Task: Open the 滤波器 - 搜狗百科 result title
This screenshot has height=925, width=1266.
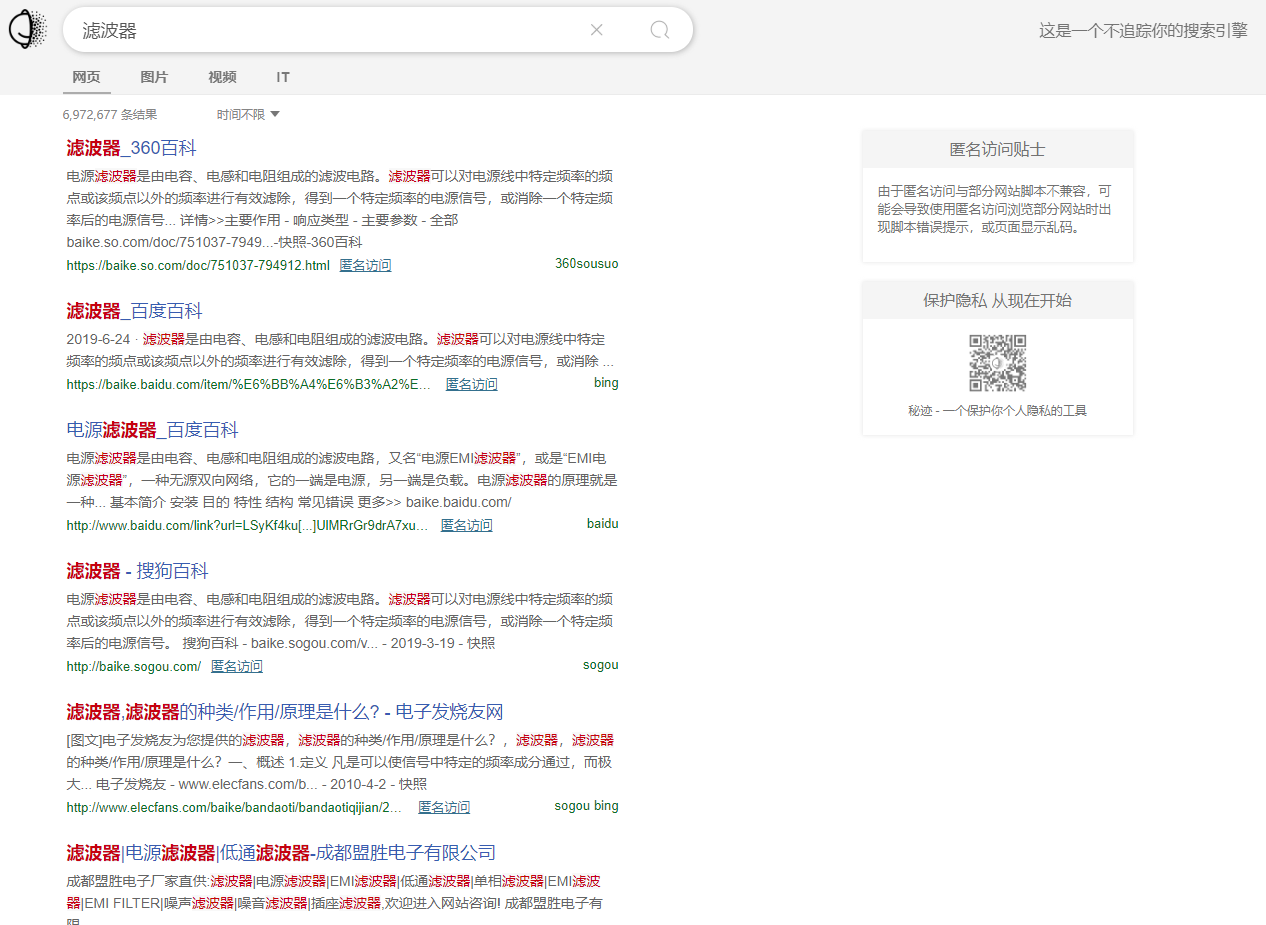Action: pos(137,571)
